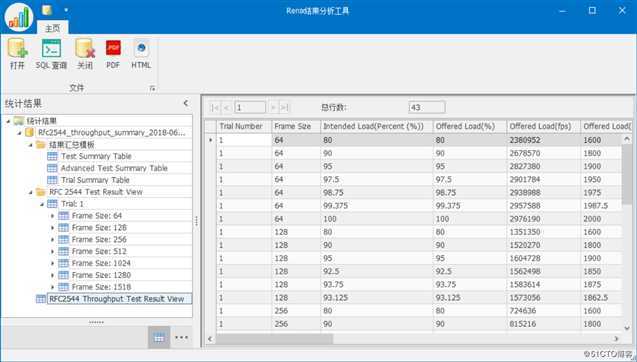Screen dimensions: 637x362
Task: Export report as HTML
Action: point(141,54)
